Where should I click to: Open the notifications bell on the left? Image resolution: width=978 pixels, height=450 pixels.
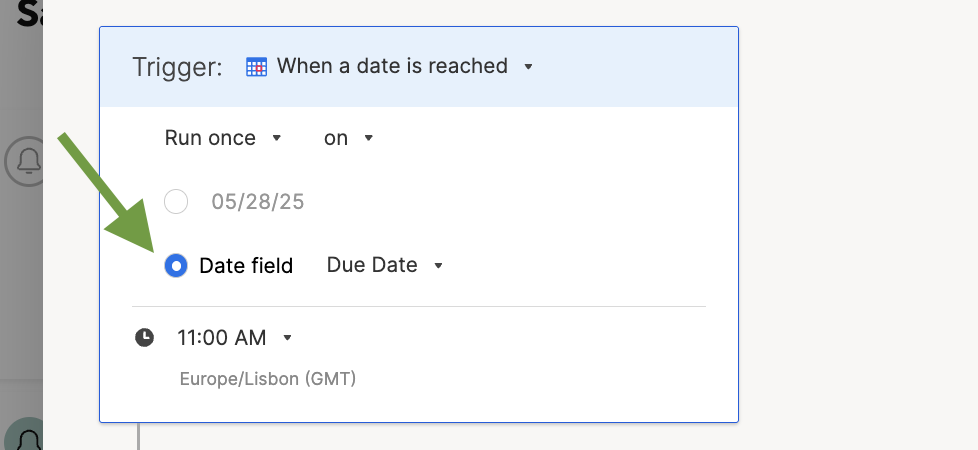pyautogui.click(x=24, y=161)
